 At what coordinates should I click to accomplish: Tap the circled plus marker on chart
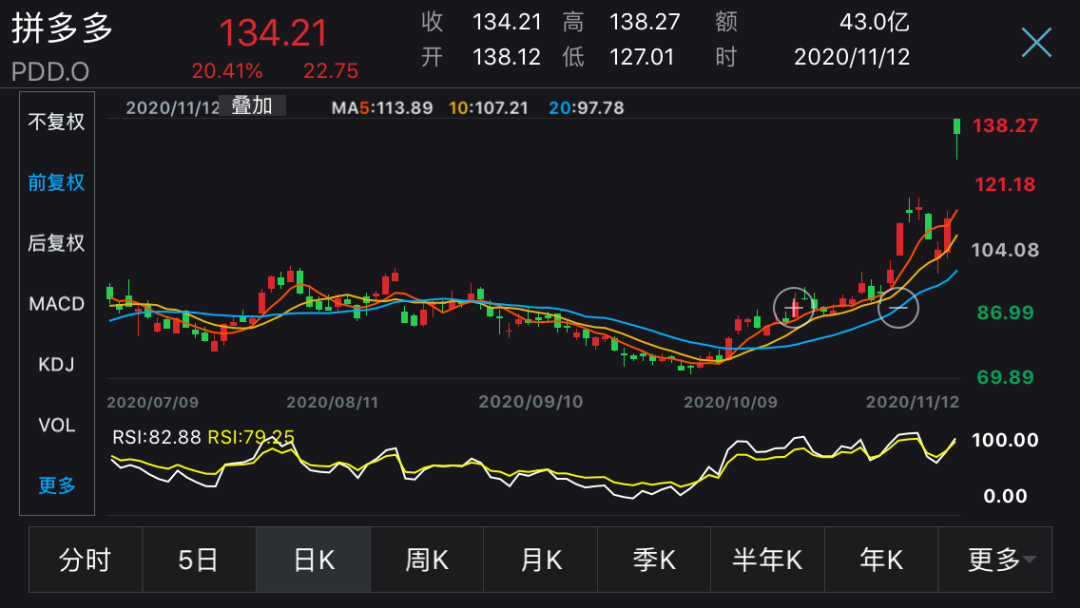(793, 308)
